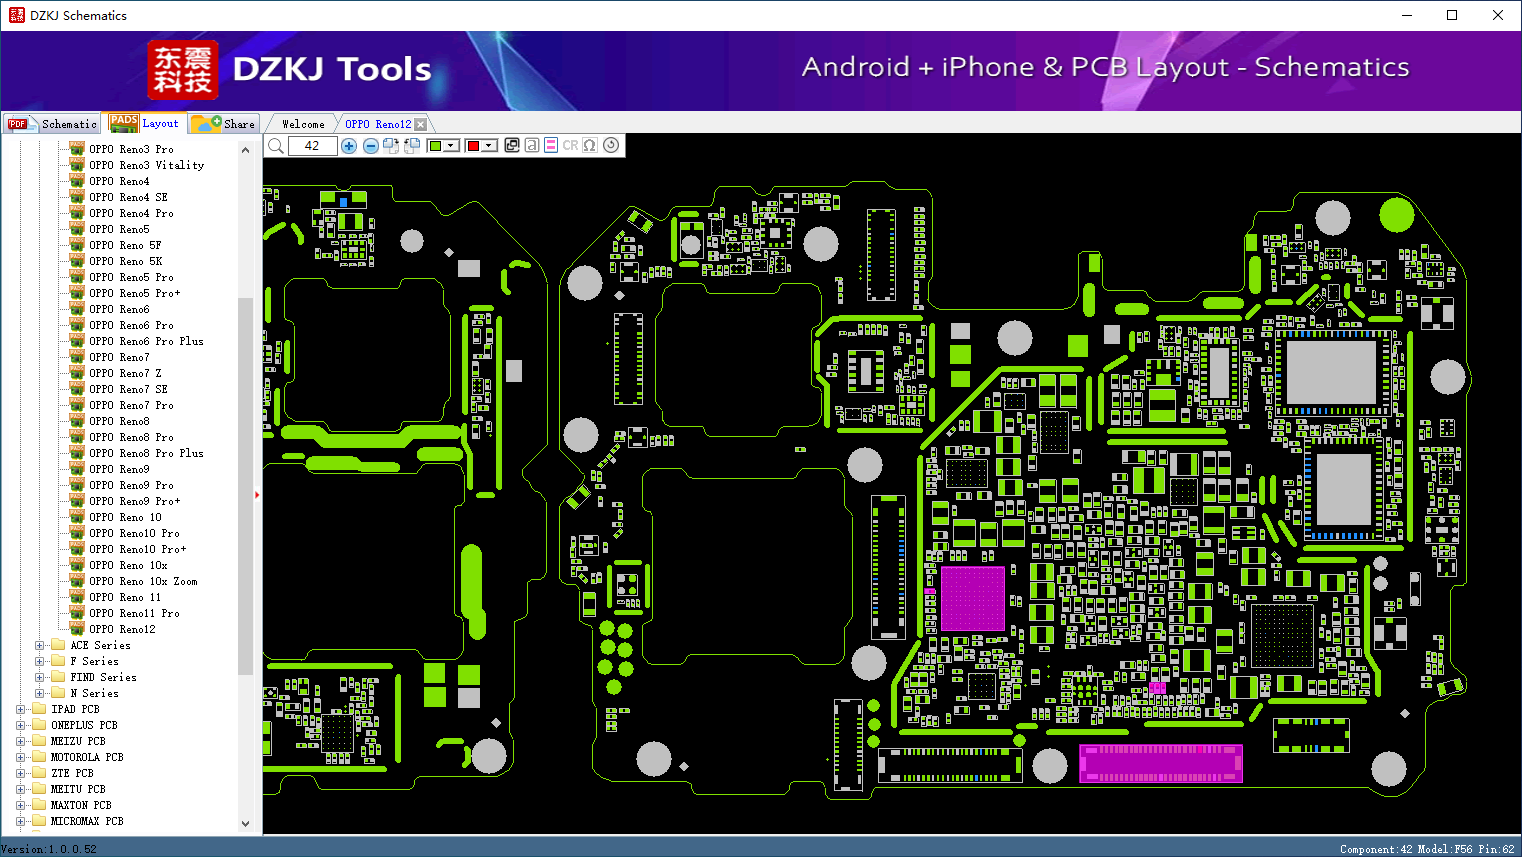The image size is (1522, 857).
Task: Click the component search field showing 42
Action: coord(312,146)
